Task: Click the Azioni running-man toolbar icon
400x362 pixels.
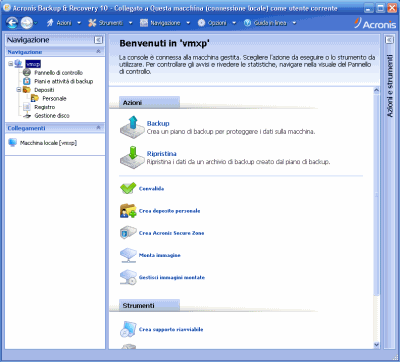Action: [50, 23]
